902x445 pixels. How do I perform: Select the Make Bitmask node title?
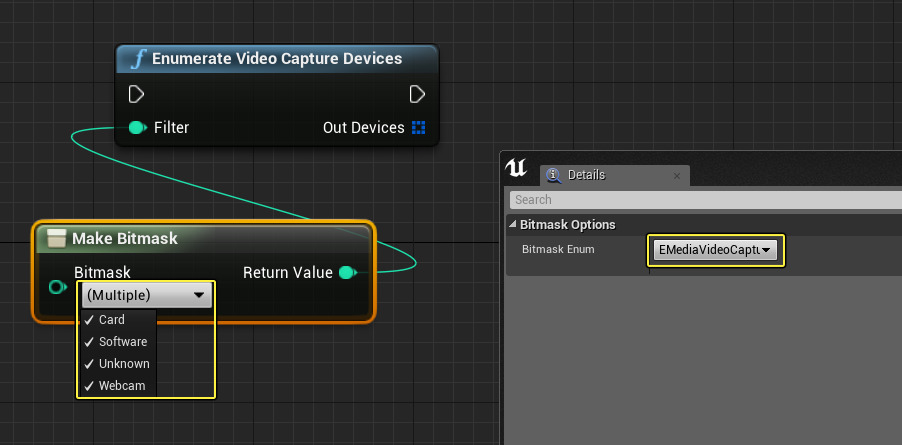coord(125,238)
